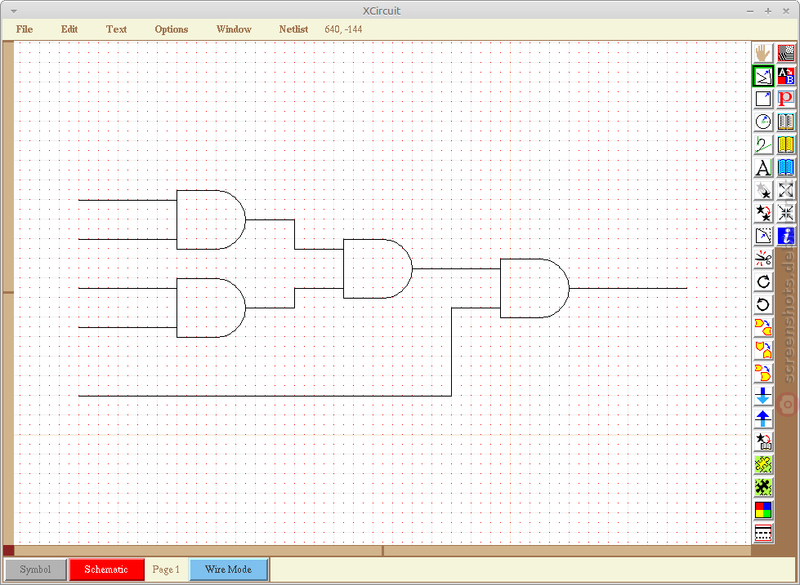Click the fill pattern icon
Screen dimensions: 800x585
tap(786, 53)
